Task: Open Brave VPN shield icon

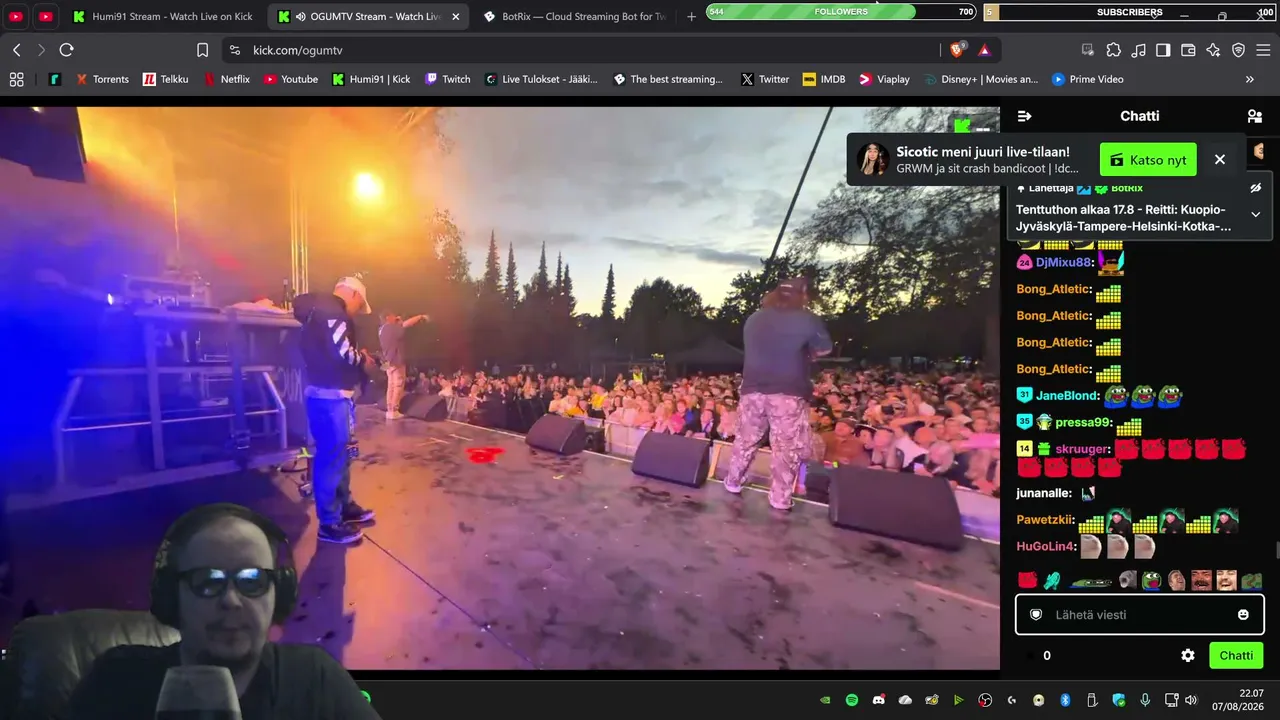Action: 1238,50
